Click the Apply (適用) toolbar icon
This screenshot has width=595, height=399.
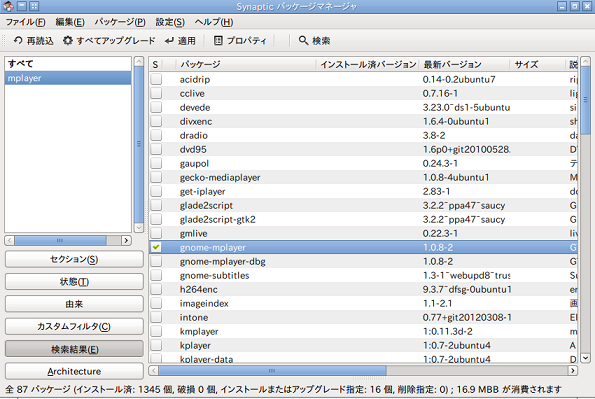coord(169,40)
